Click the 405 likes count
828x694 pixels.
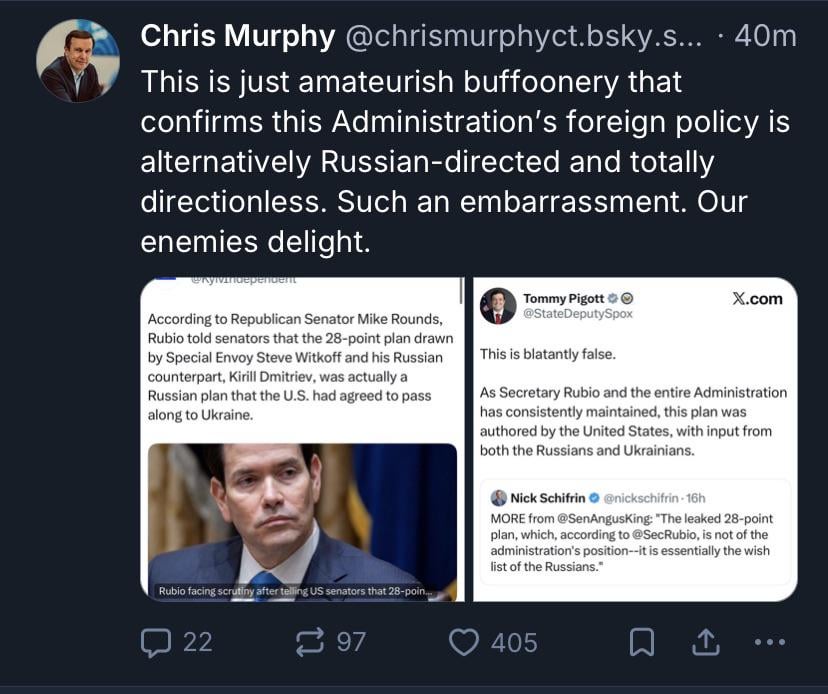click(x=514, y=641)
